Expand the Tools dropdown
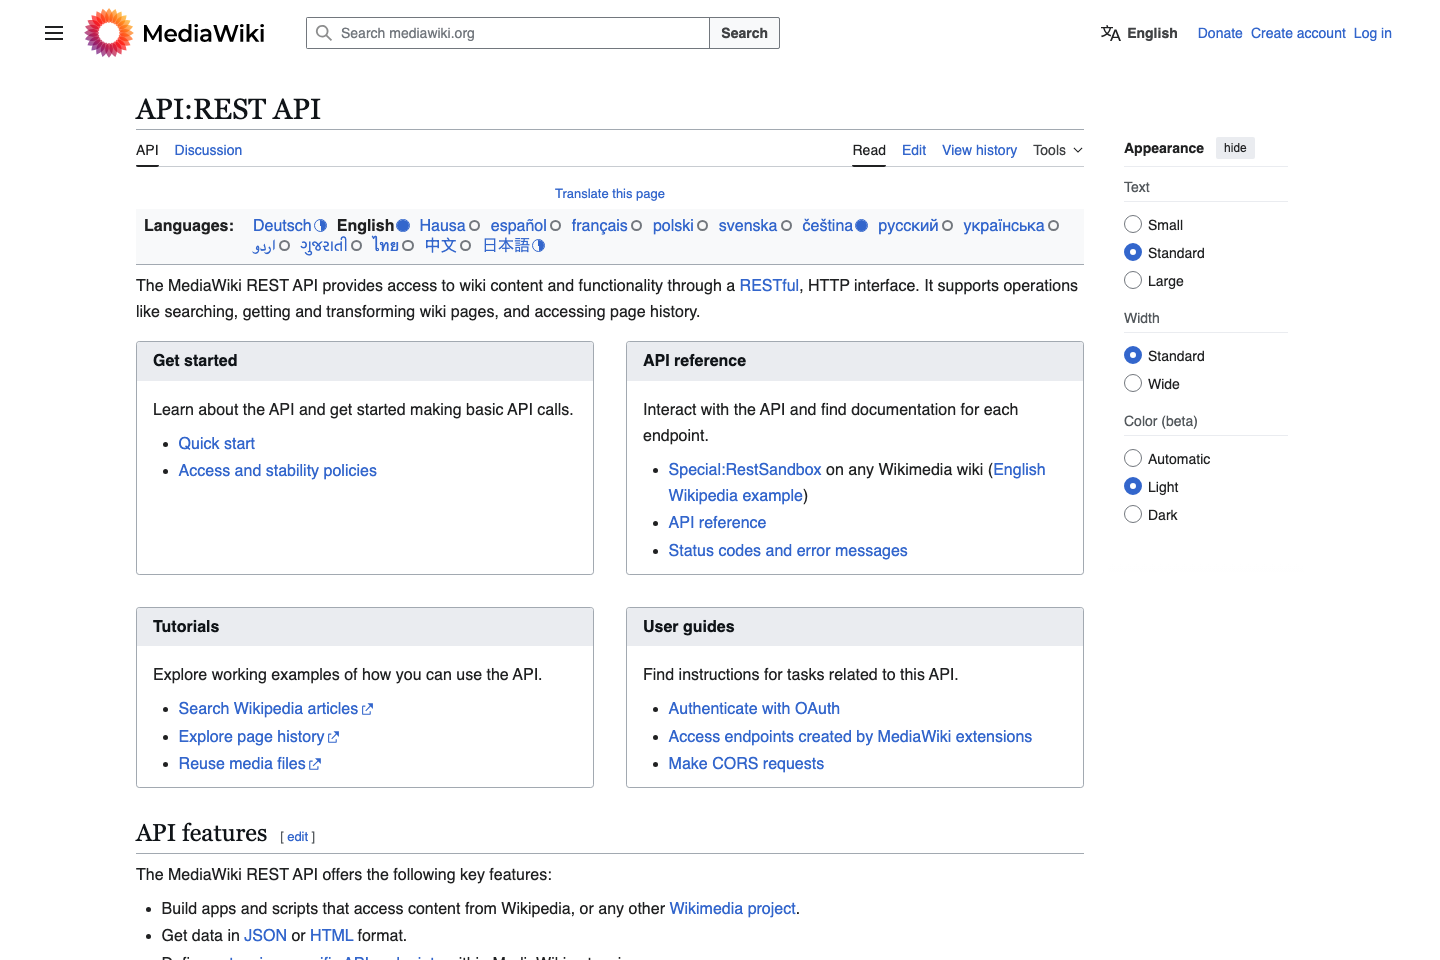The image size is (1440, 960). coord(1056,150)
